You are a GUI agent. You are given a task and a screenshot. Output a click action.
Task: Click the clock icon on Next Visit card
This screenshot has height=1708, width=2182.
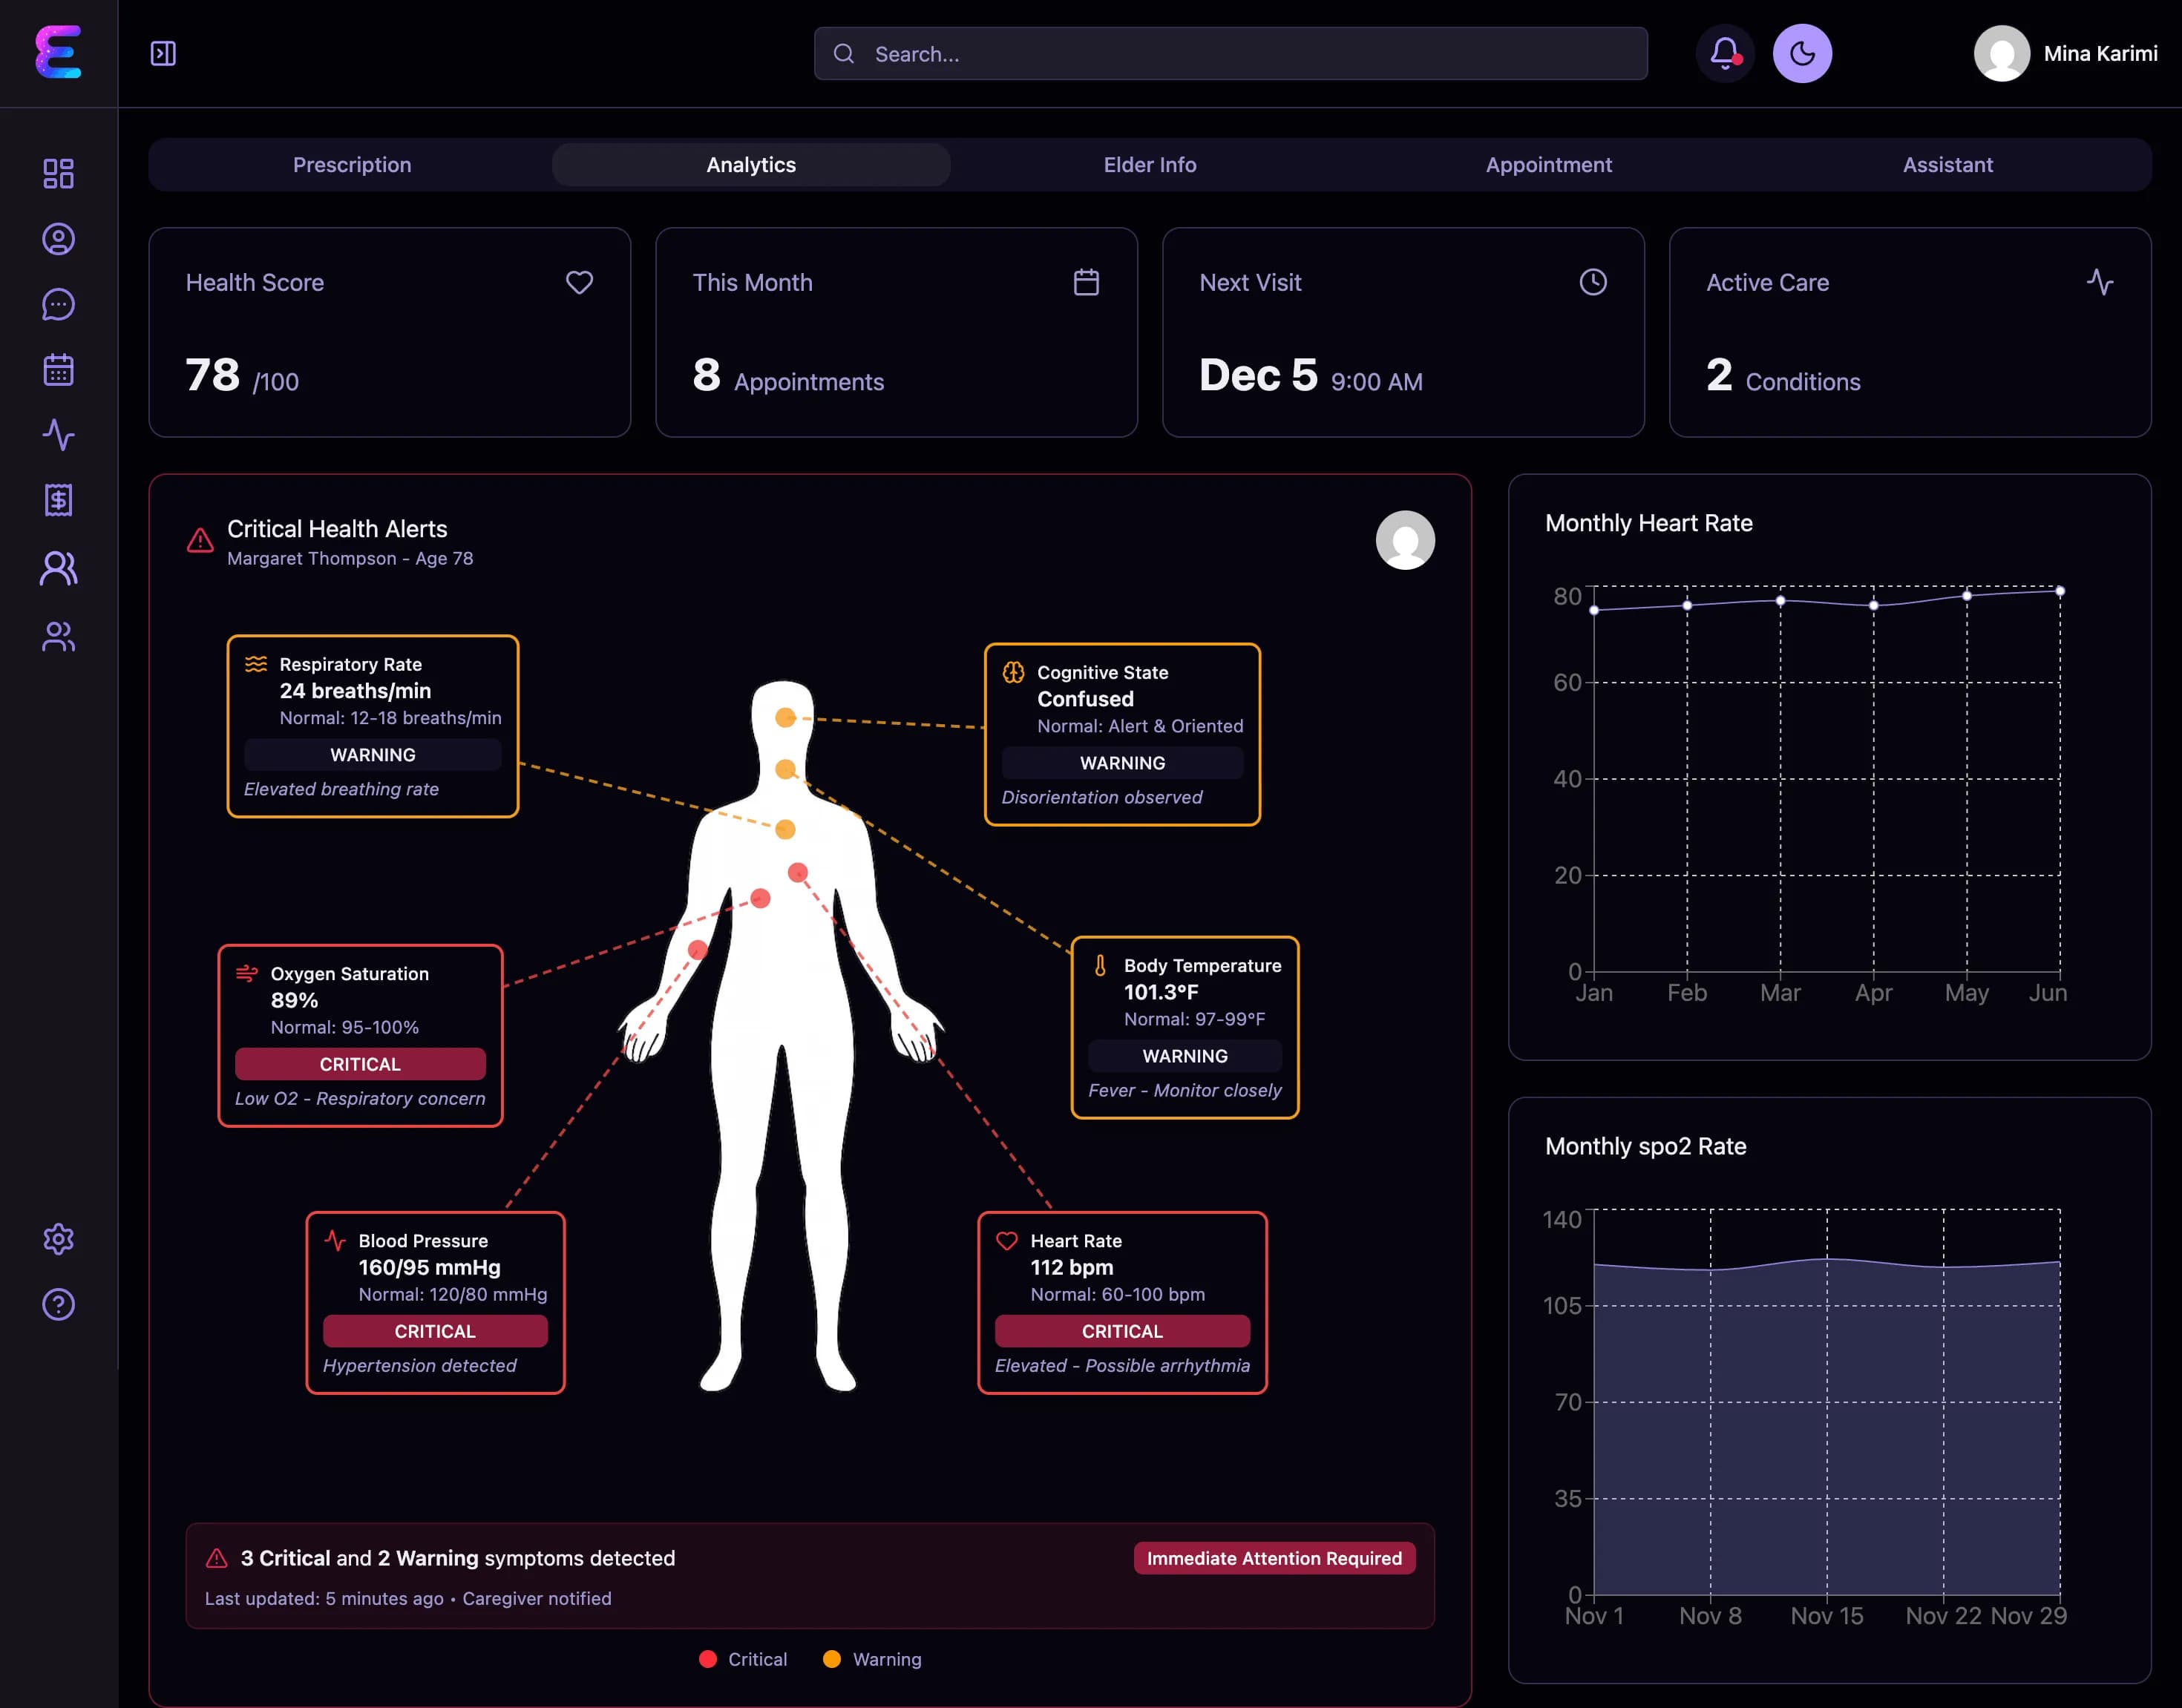click(x=1593, y=282)
